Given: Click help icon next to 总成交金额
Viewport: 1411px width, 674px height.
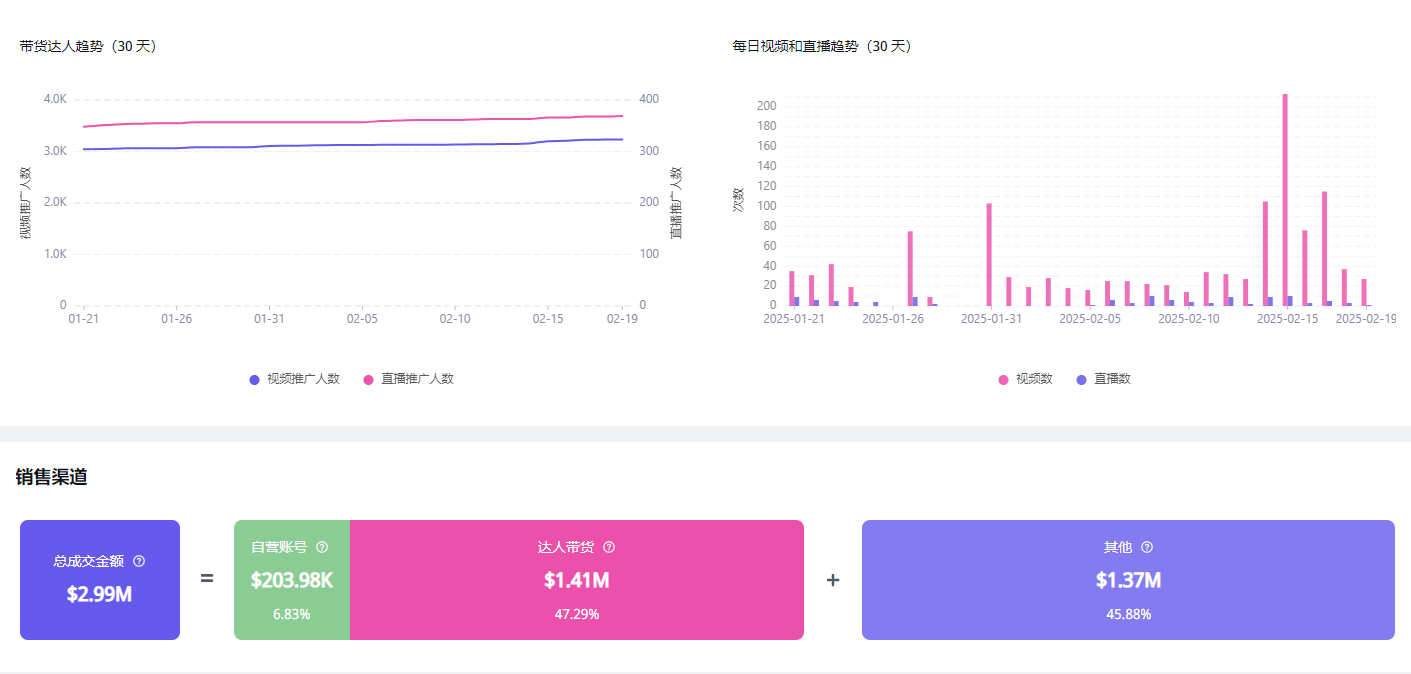Looking at the screenshot, I should click(x=139, y=561).
